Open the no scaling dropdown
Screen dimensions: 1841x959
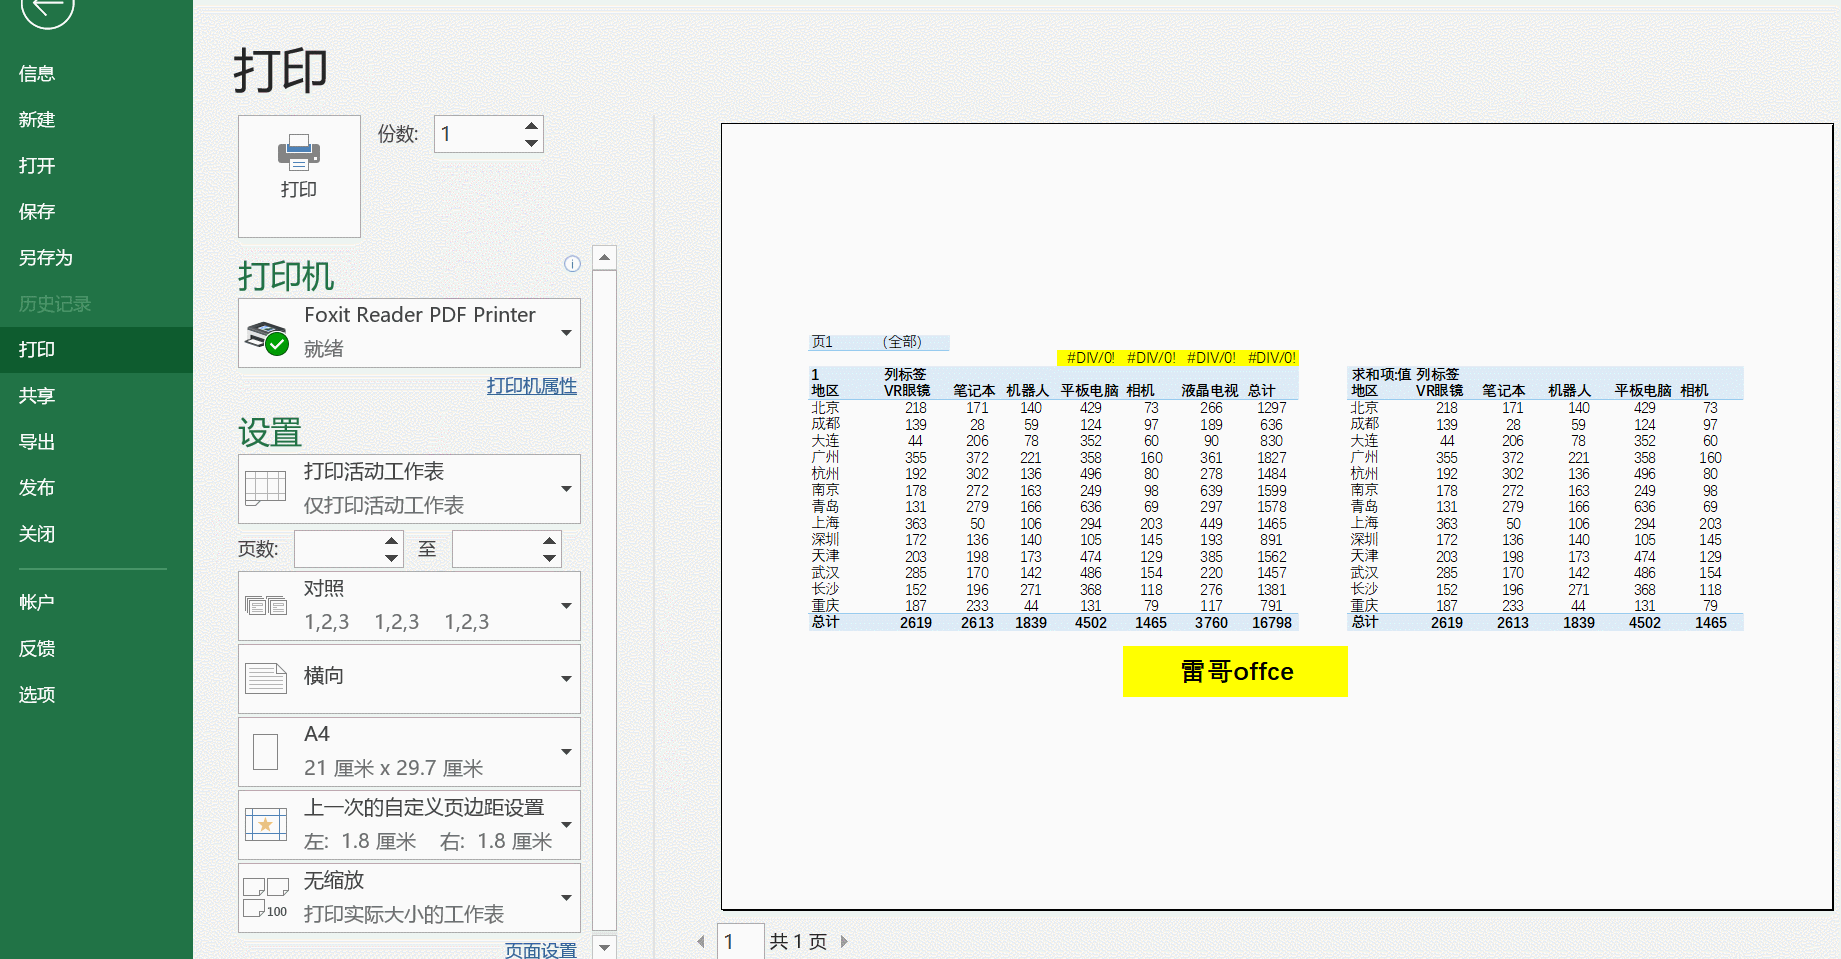click(x=566, y=898)
